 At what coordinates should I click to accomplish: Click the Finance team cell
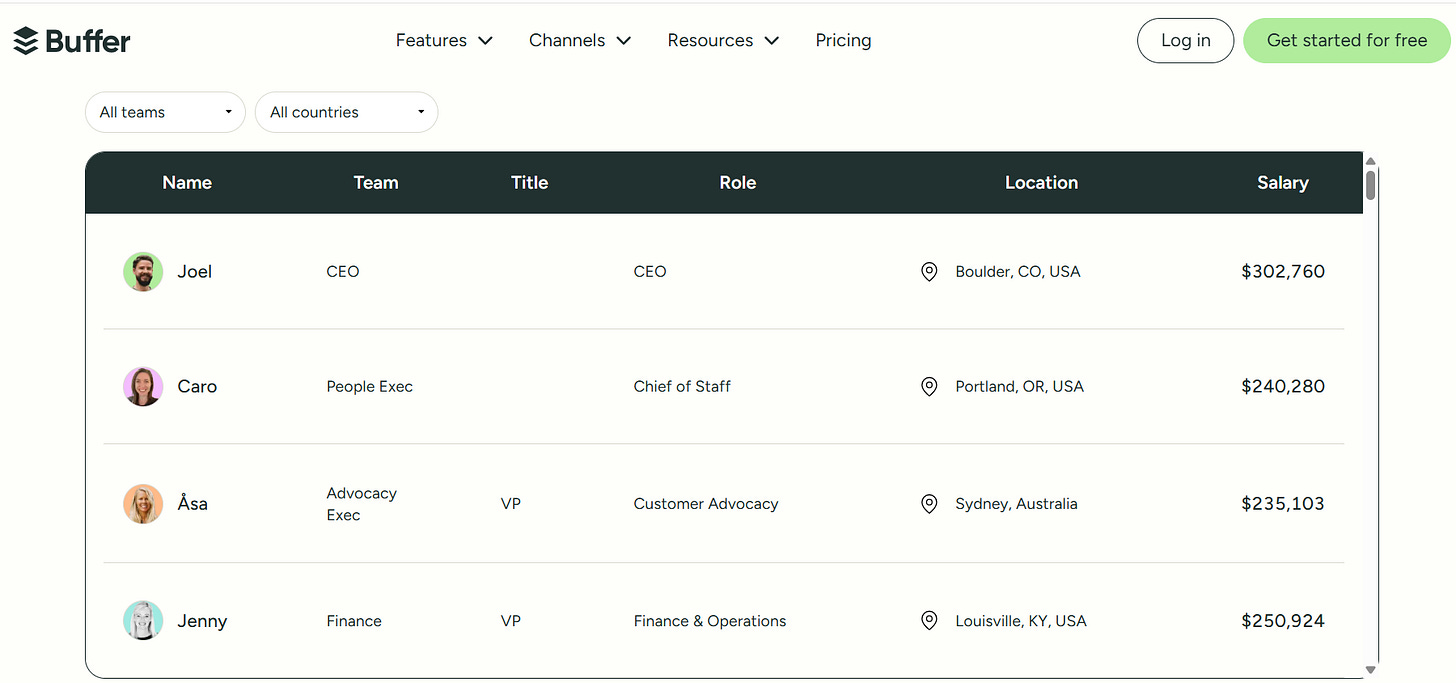354,621
